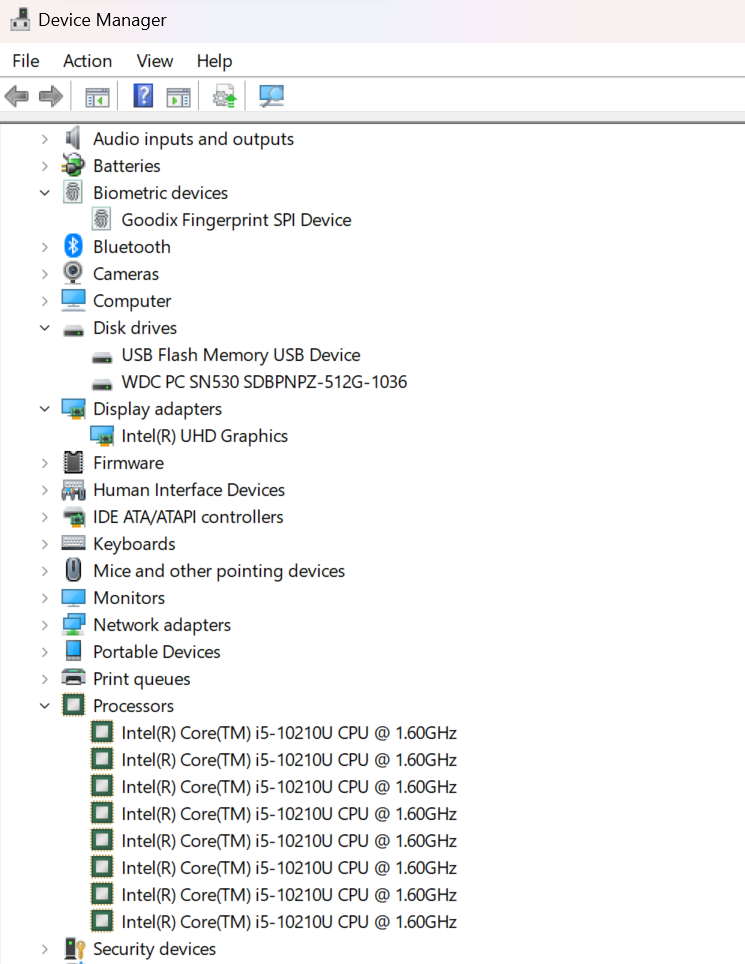Screen dimensions: 745x964
Task: Open the blue Help question-mark toolbar icon
Action: click(143, 96)
